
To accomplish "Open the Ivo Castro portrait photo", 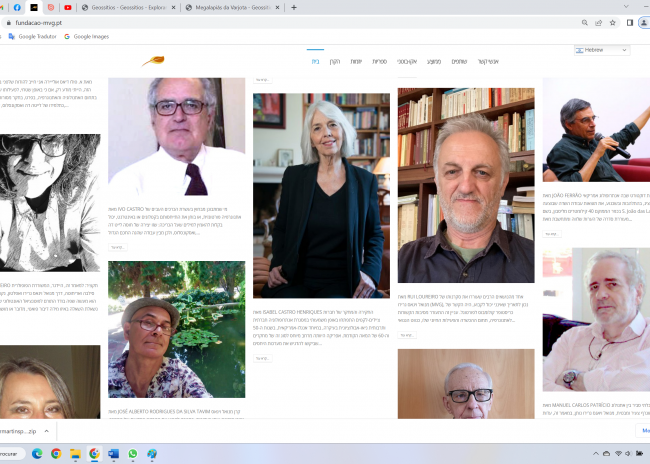I will pyautogui.click(x=177, y=136).
